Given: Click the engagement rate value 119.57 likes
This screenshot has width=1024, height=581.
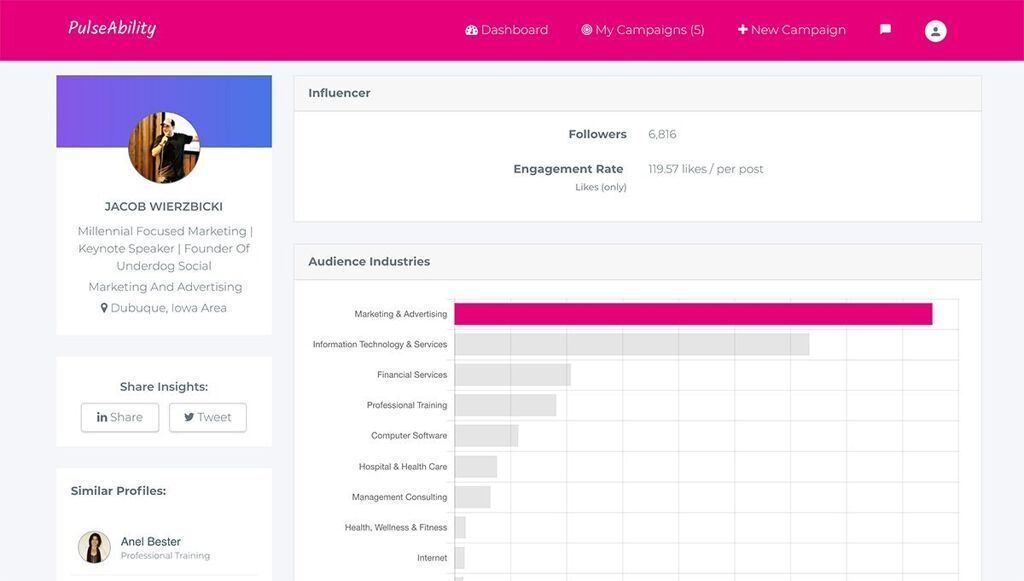Looking at the screenshot, I should [x=705, y=169].
